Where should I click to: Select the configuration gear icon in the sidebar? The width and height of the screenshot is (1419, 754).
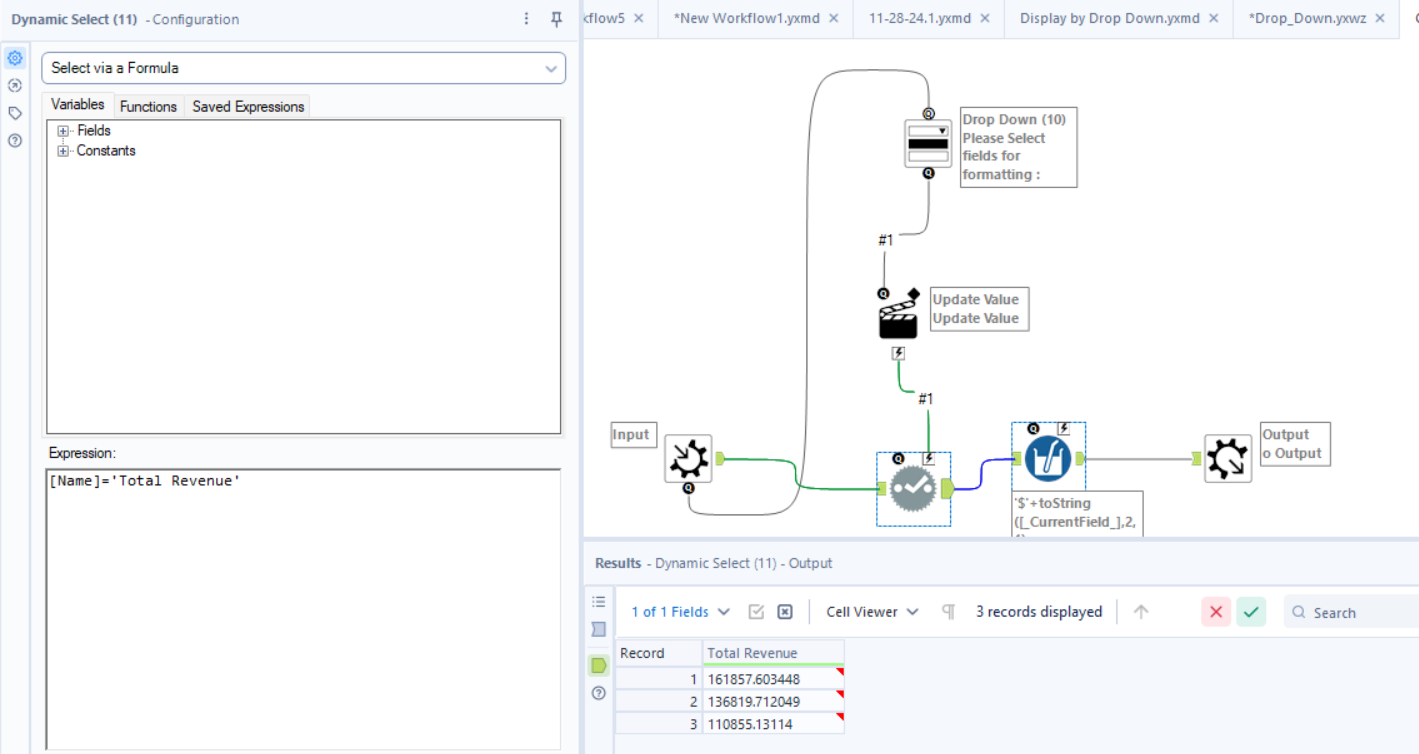14,57
